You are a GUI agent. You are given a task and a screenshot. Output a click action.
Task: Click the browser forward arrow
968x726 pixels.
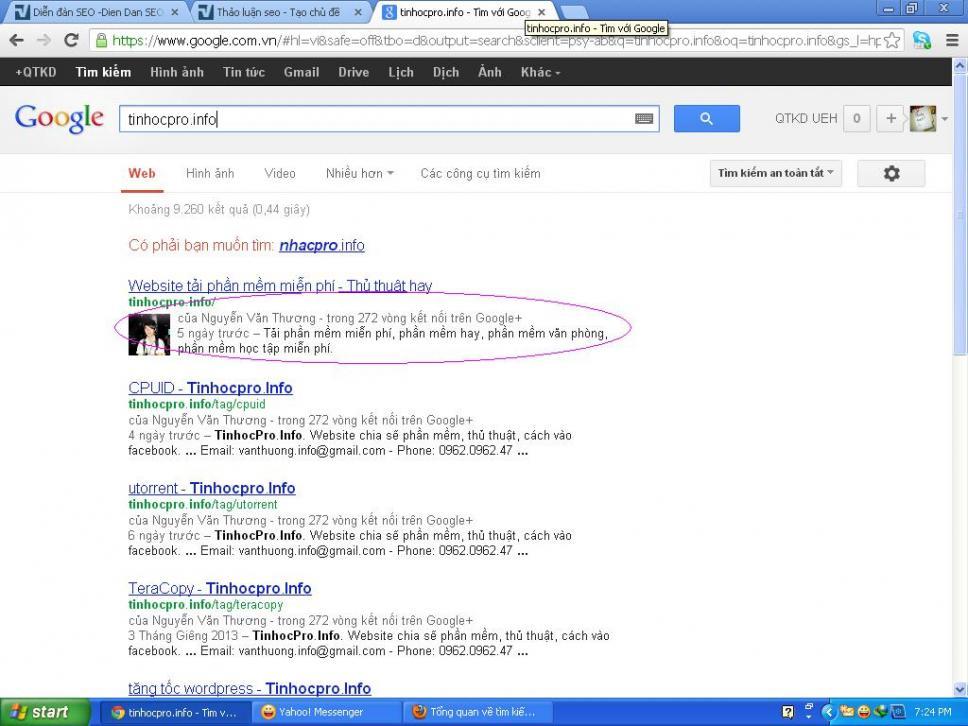(44, 41)
